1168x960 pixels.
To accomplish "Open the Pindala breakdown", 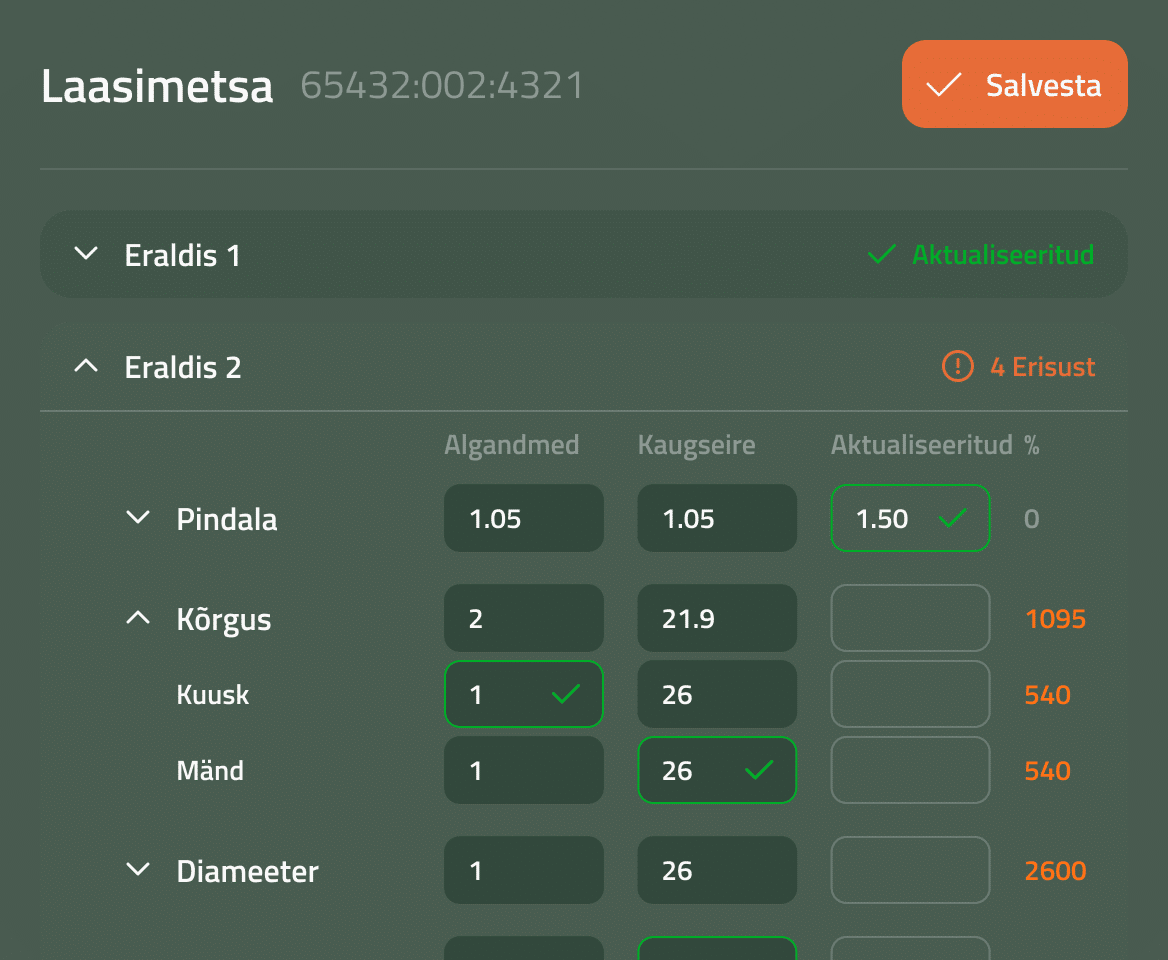I will tap(137, 517).
